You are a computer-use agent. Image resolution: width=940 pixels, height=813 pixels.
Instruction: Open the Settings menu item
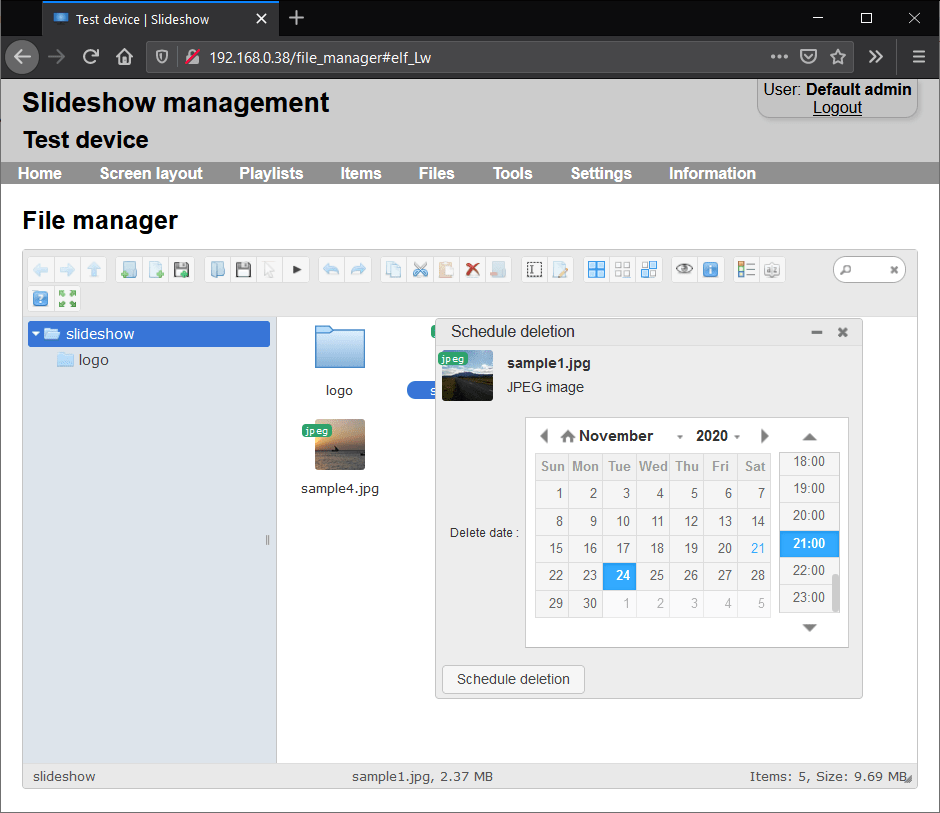(x=600, y=173)
